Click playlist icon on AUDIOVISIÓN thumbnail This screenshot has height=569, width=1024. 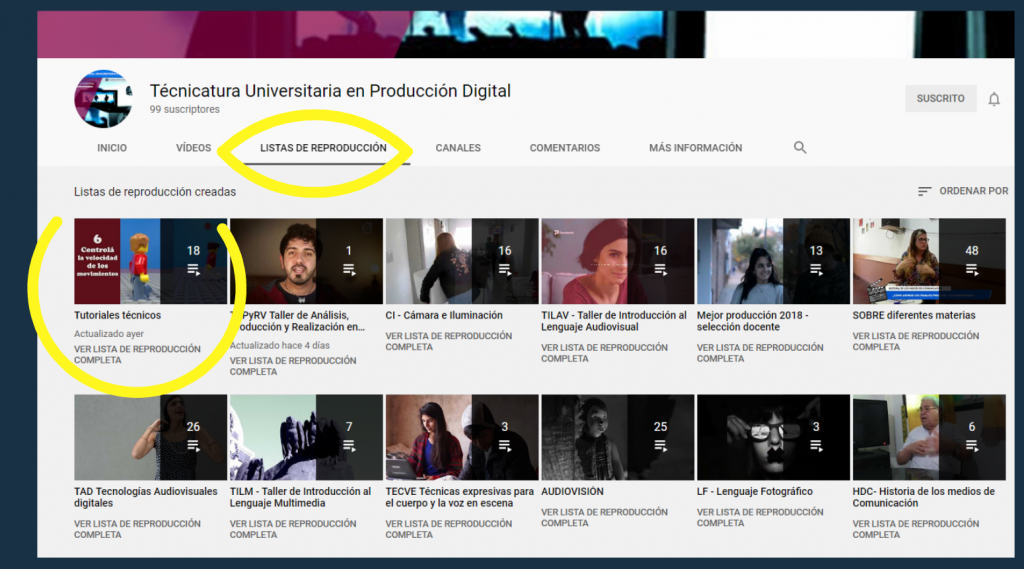pos(660,446)
